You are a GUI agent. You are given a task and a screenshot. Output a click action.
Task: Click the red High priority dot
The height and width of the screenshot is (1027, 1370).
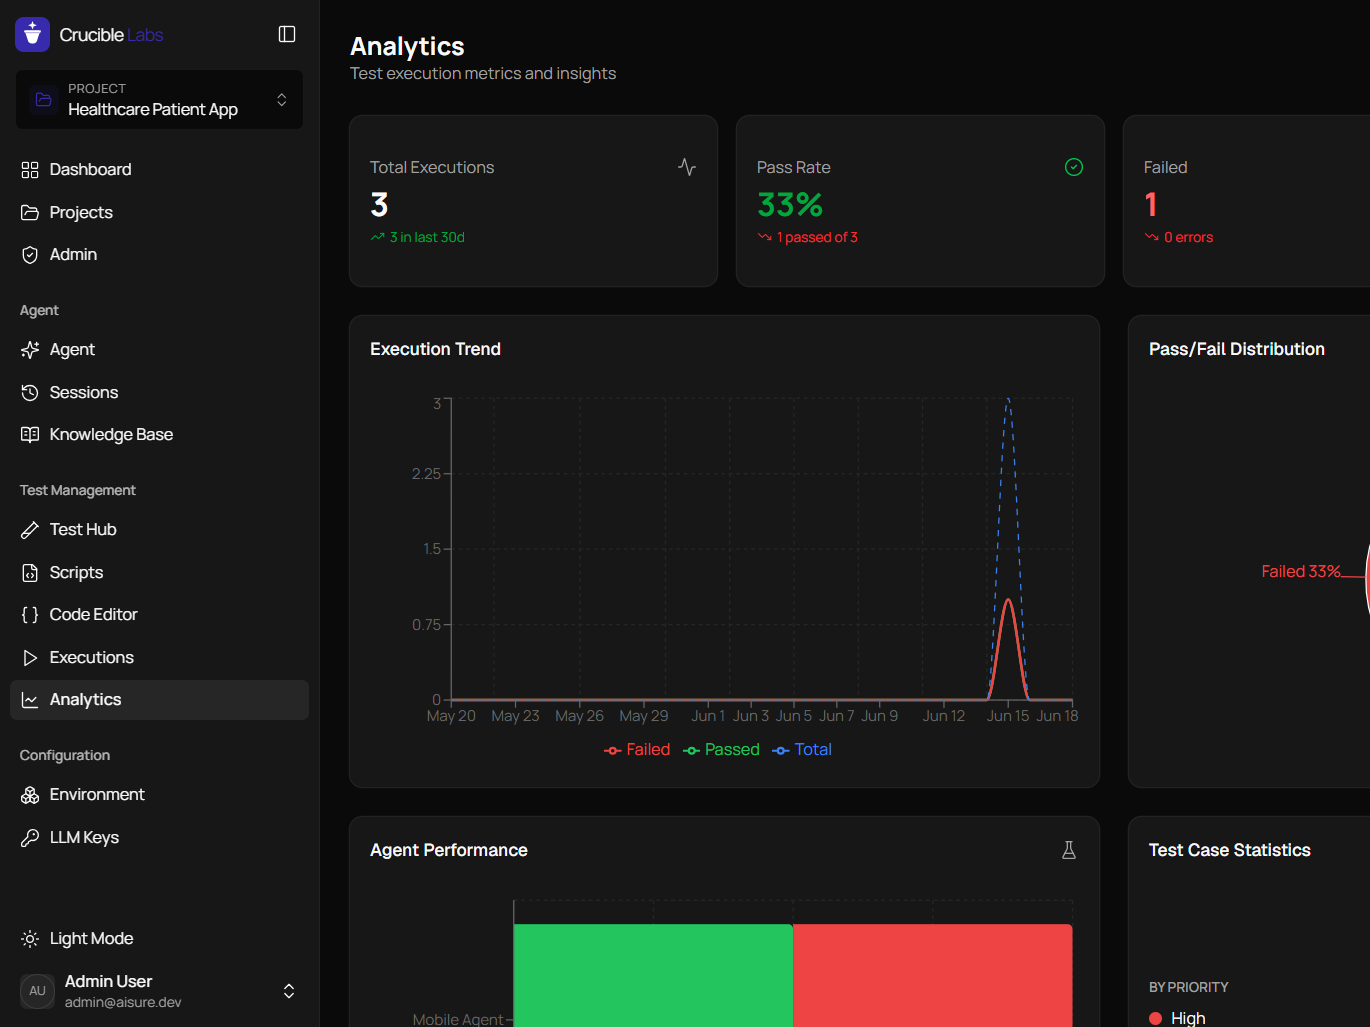1156,1018
